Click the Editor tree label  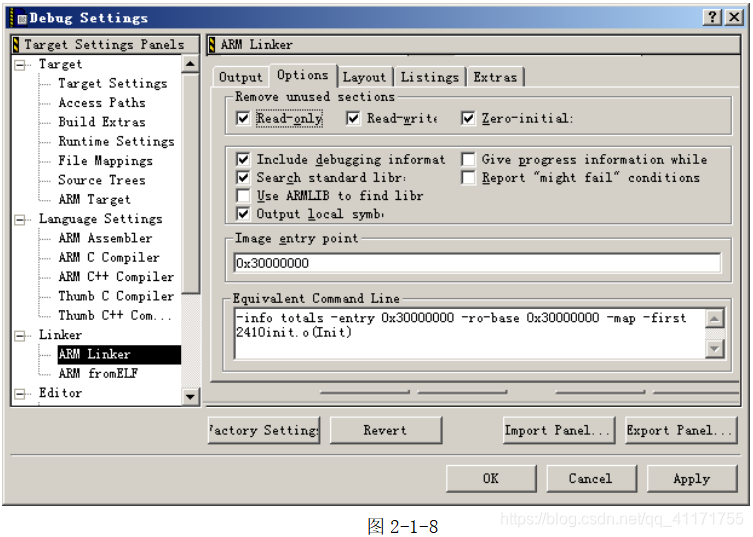click(61, 393)
